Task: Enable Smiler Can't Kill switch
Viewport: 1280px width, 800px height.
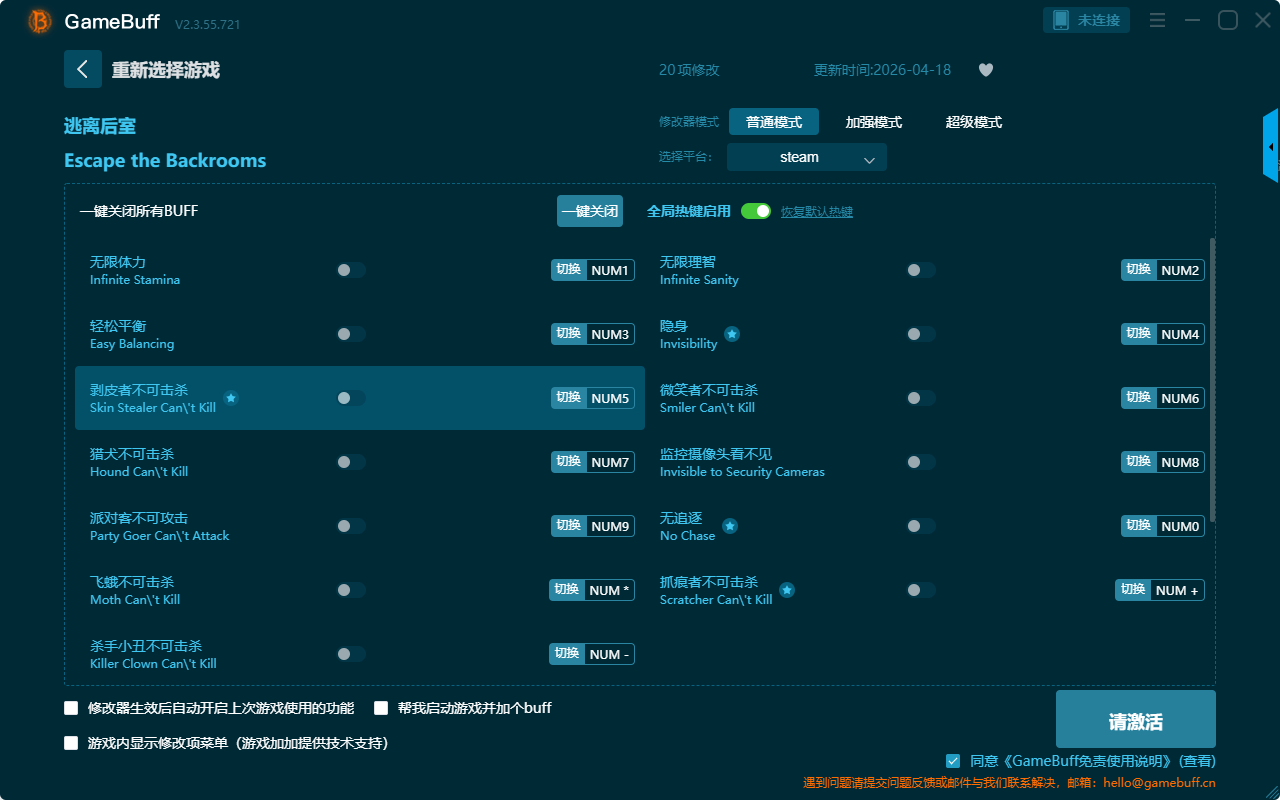Action: click(x=921, y=398)
